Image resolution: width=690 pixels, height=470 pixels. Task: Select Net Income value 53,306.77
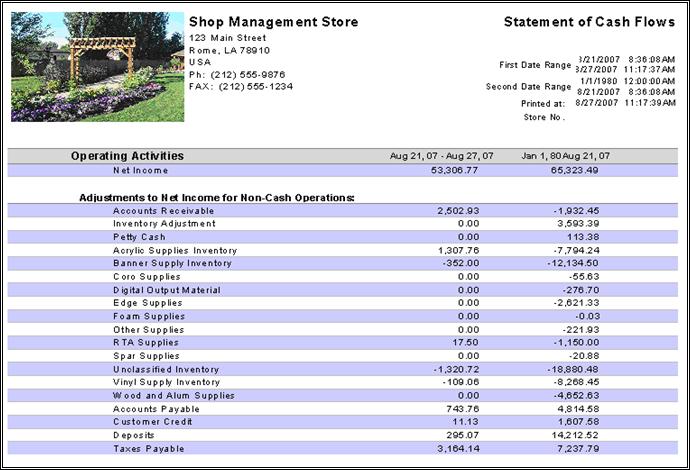[455, 170]
